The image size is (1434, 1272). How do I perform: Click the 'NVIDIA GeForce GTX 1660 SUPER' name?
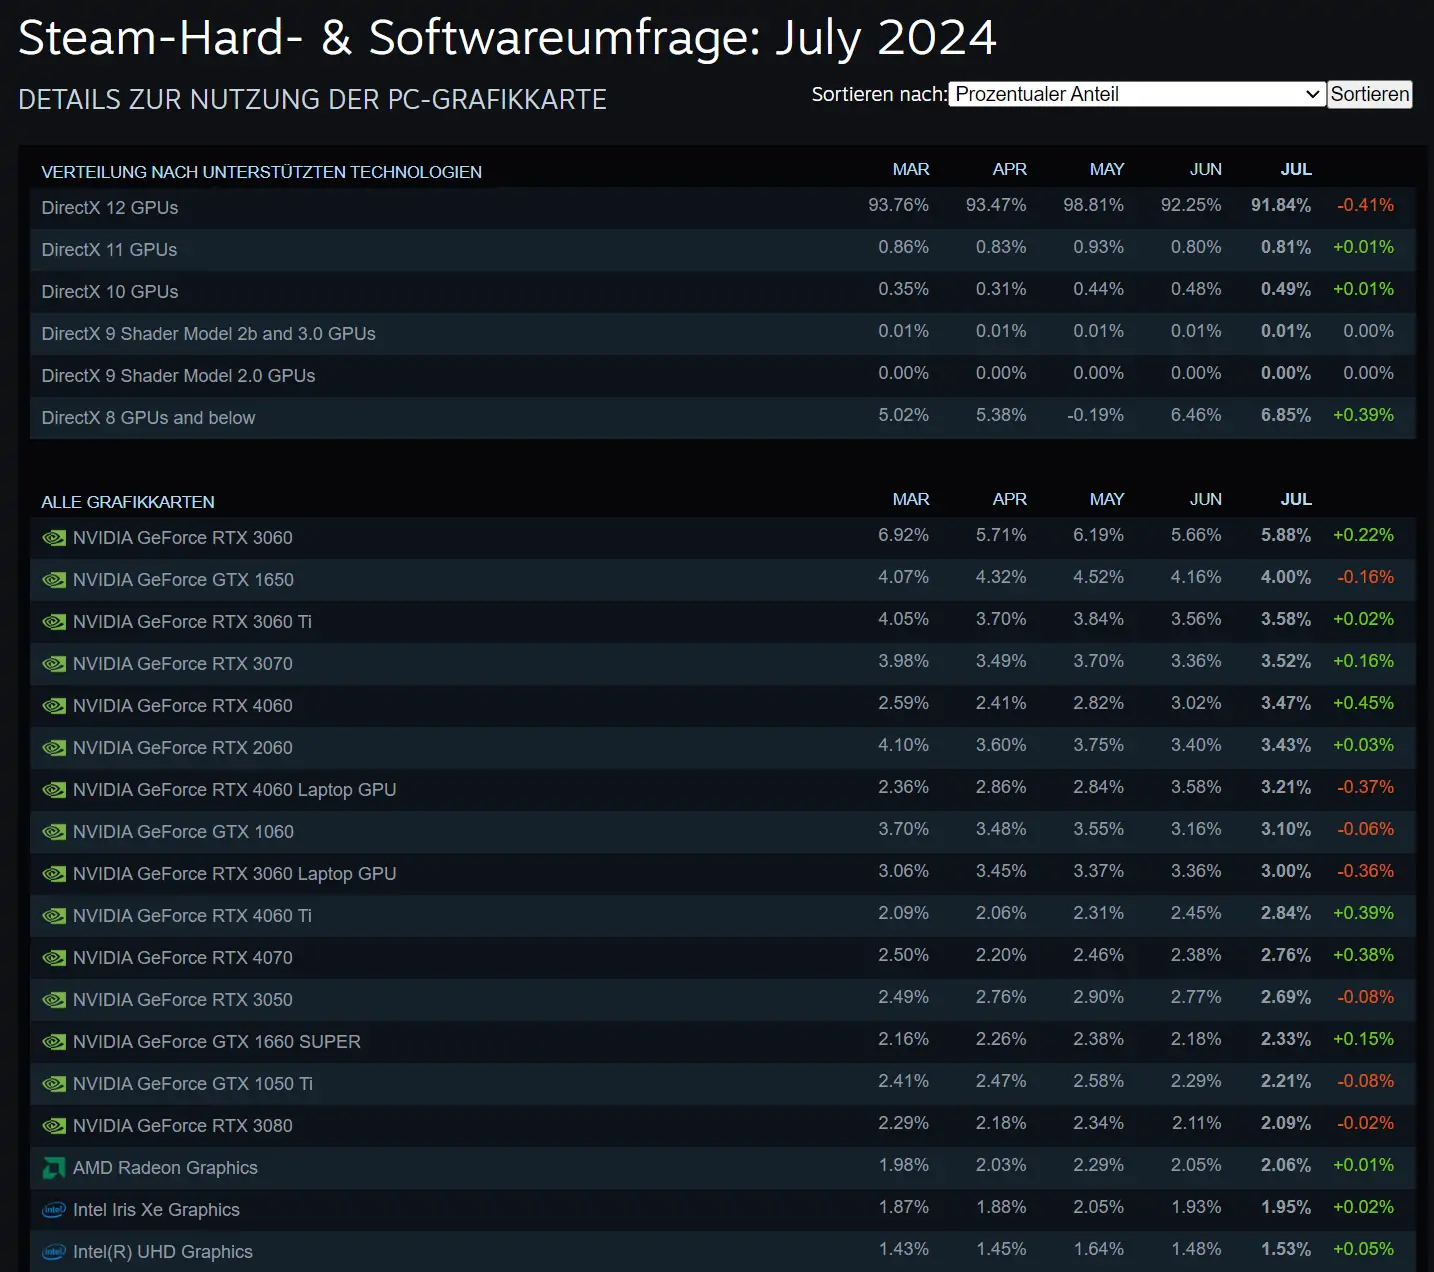(x=217, y=1042)
